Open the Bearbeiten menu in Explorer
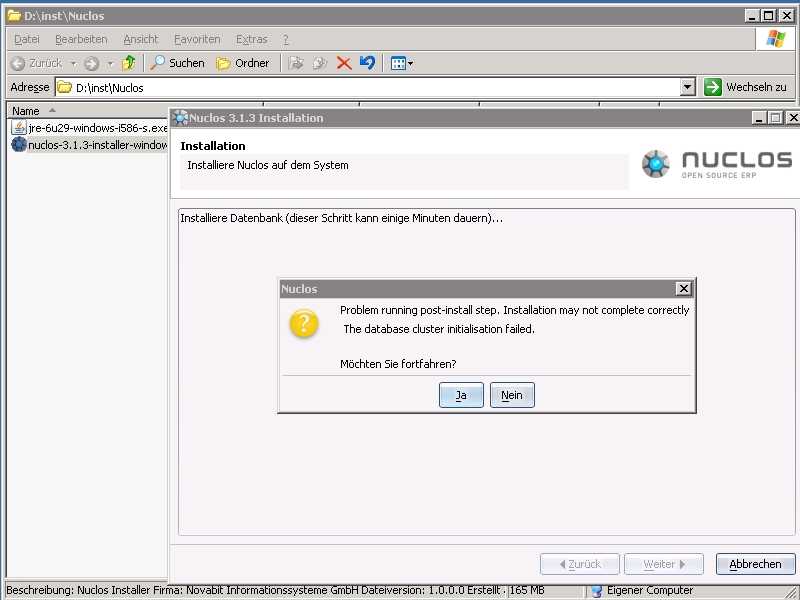 coord(81,39)
